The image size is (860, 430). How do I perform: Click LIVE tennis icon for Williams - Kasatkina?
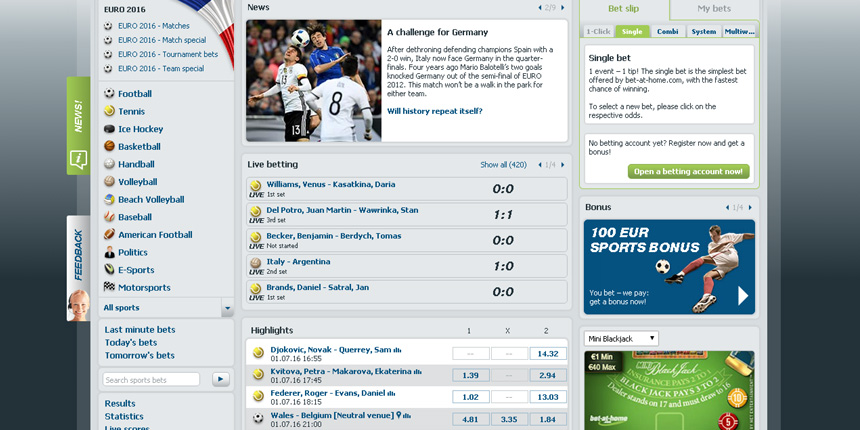click(x=256, y=188)
